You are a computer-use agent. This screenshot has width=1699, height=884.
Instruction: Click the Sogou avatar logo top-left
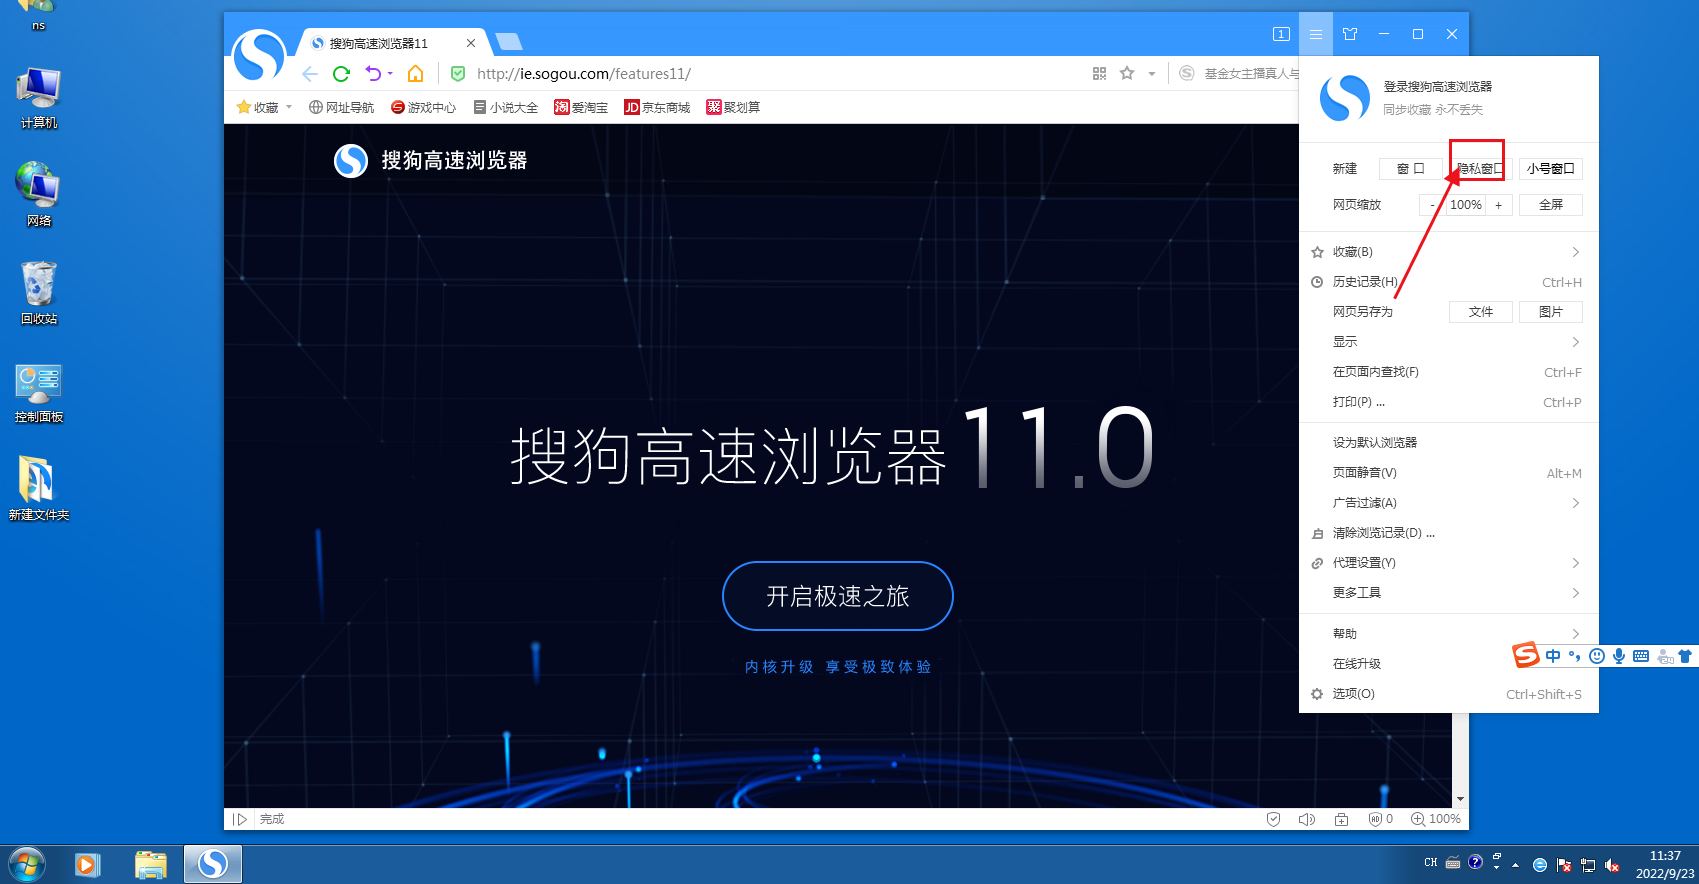(259, 55)
